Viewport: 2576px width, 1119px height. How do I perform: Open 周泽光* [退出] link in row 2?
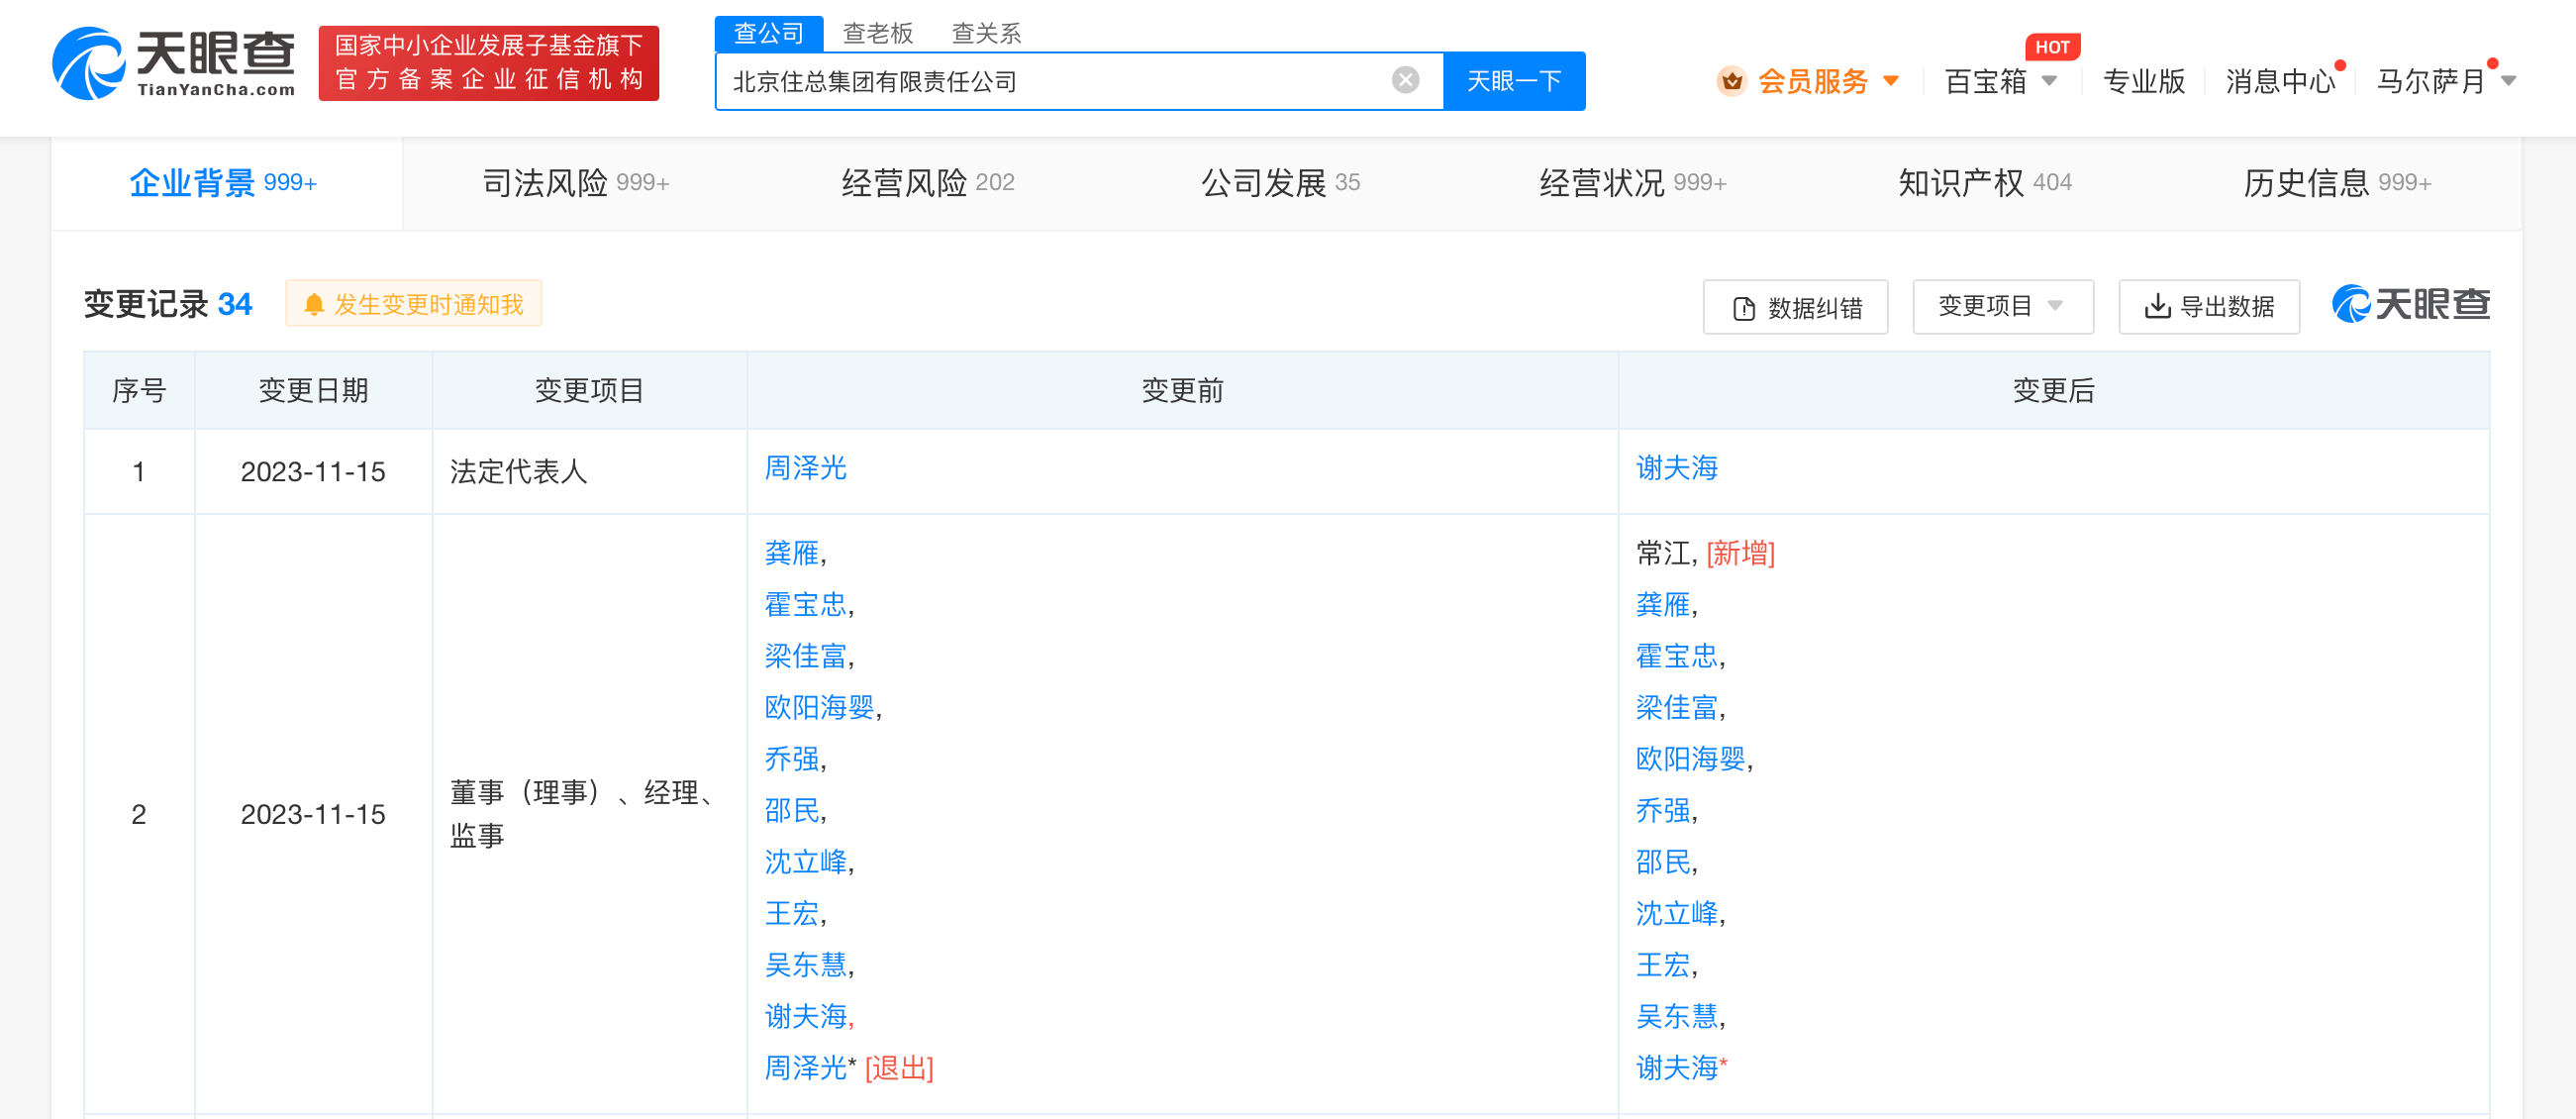[849, 1068]
